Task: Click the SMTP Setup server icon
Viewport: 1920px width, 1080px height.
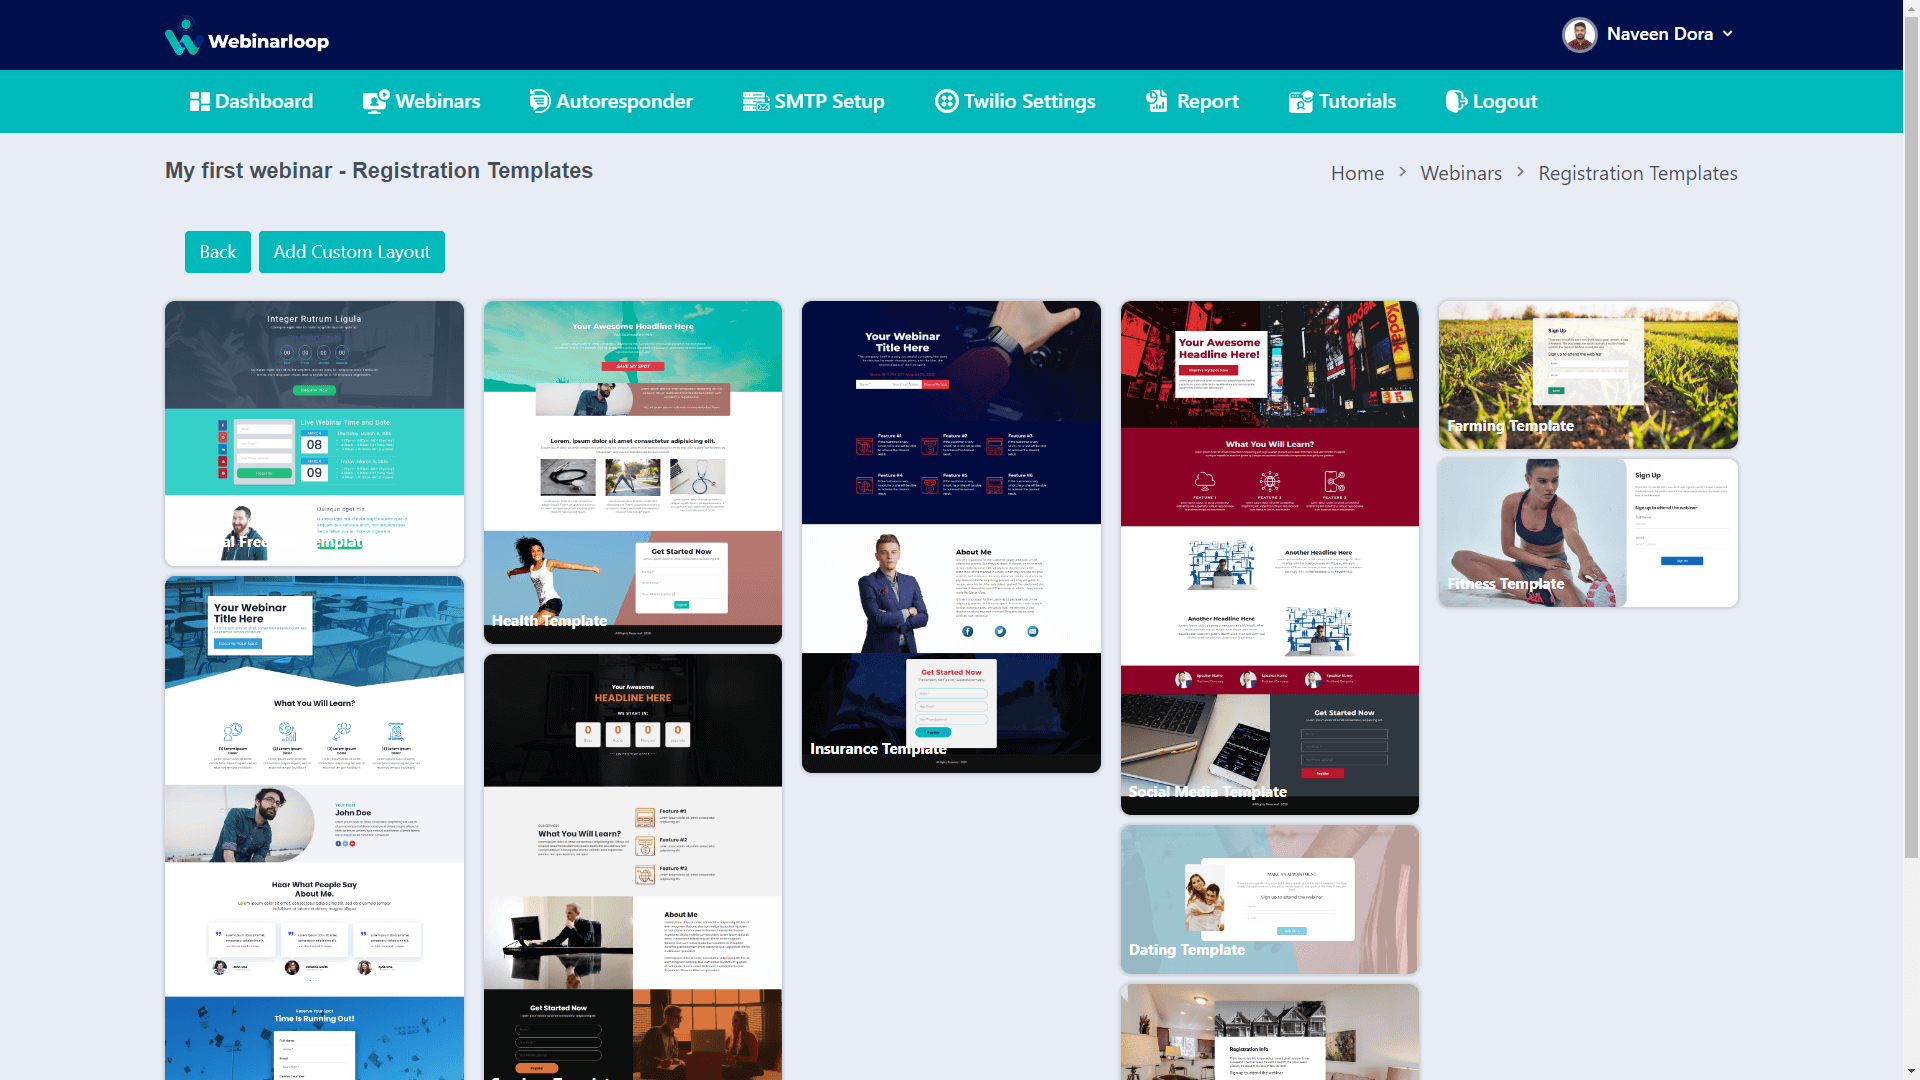Action: point(755,101)
